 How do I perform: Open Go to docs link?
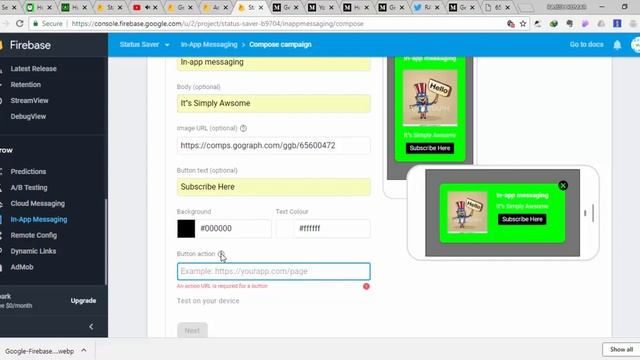586,44
